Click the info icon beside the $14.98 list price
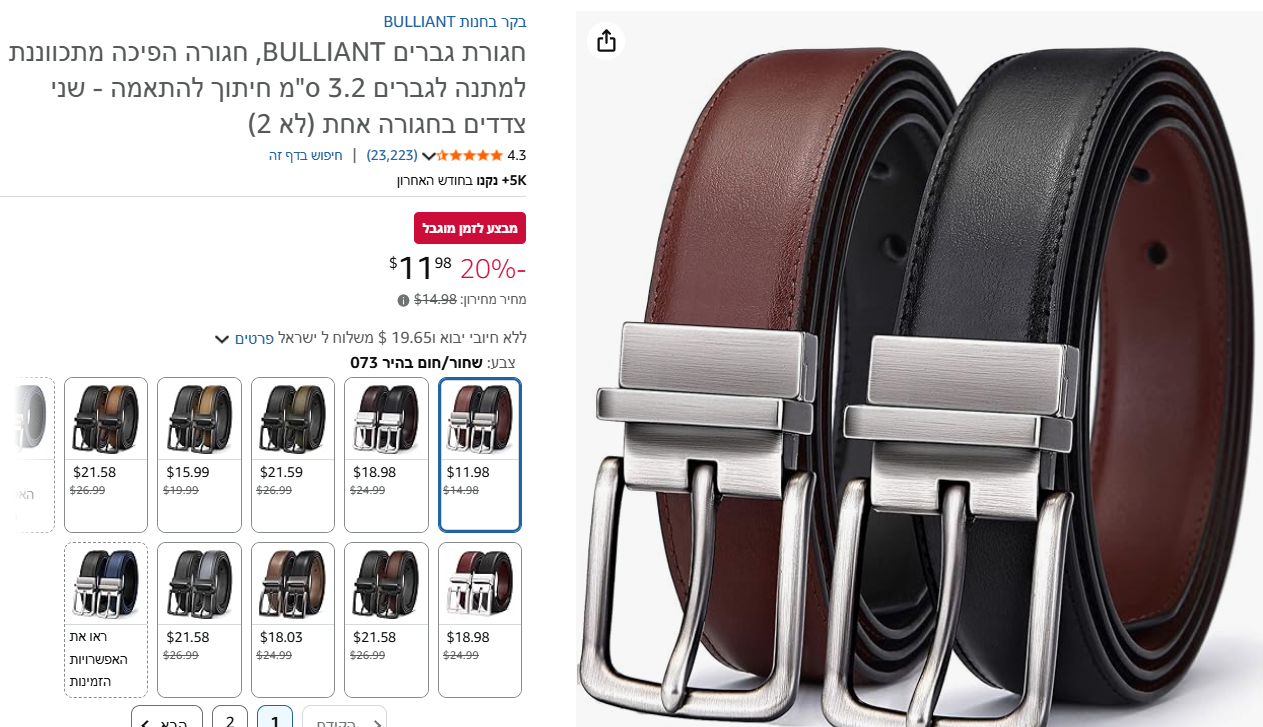Image resolution: width=1263 pixels, height=727 pixels. (403, 300)
